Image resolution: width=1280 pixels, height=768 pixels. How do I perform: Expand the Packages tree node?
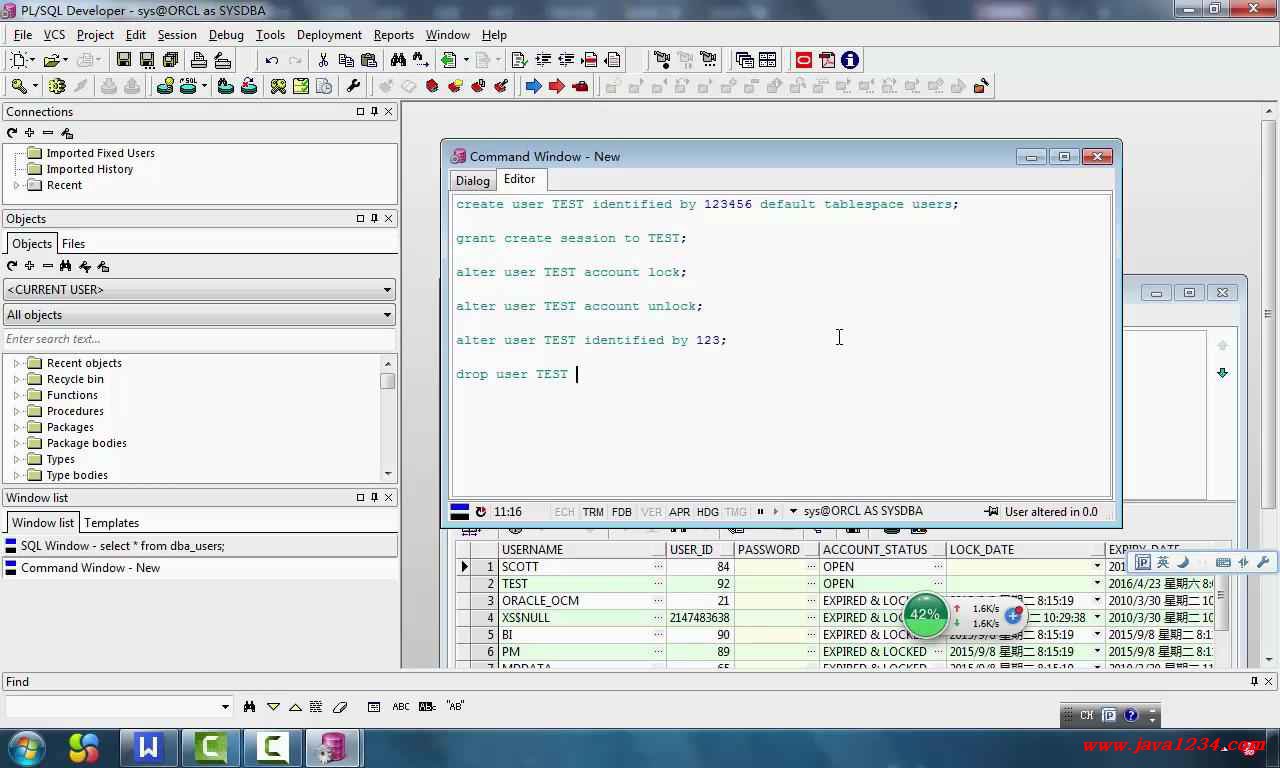point(16,427)
